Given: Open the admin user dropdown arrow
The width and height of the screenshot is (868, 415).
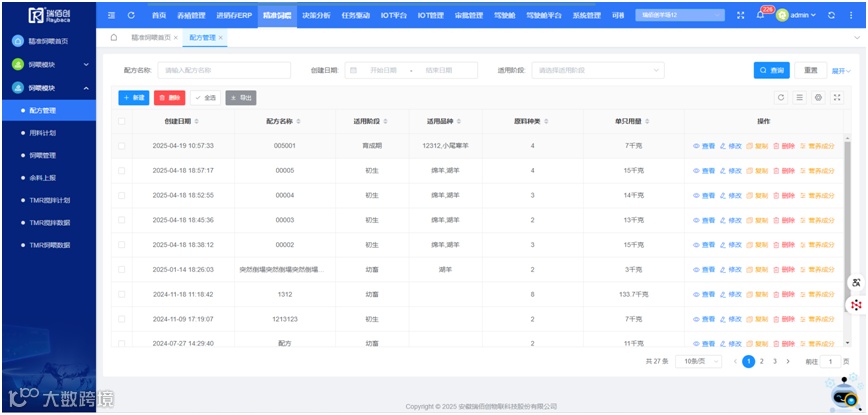Looking at the screenshot, I should (813, 15).
